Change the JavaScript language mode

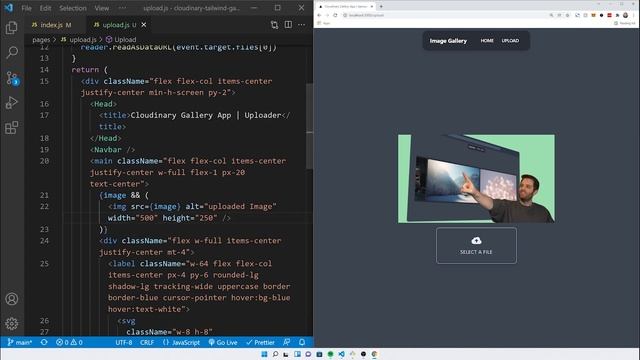point(181,342)
